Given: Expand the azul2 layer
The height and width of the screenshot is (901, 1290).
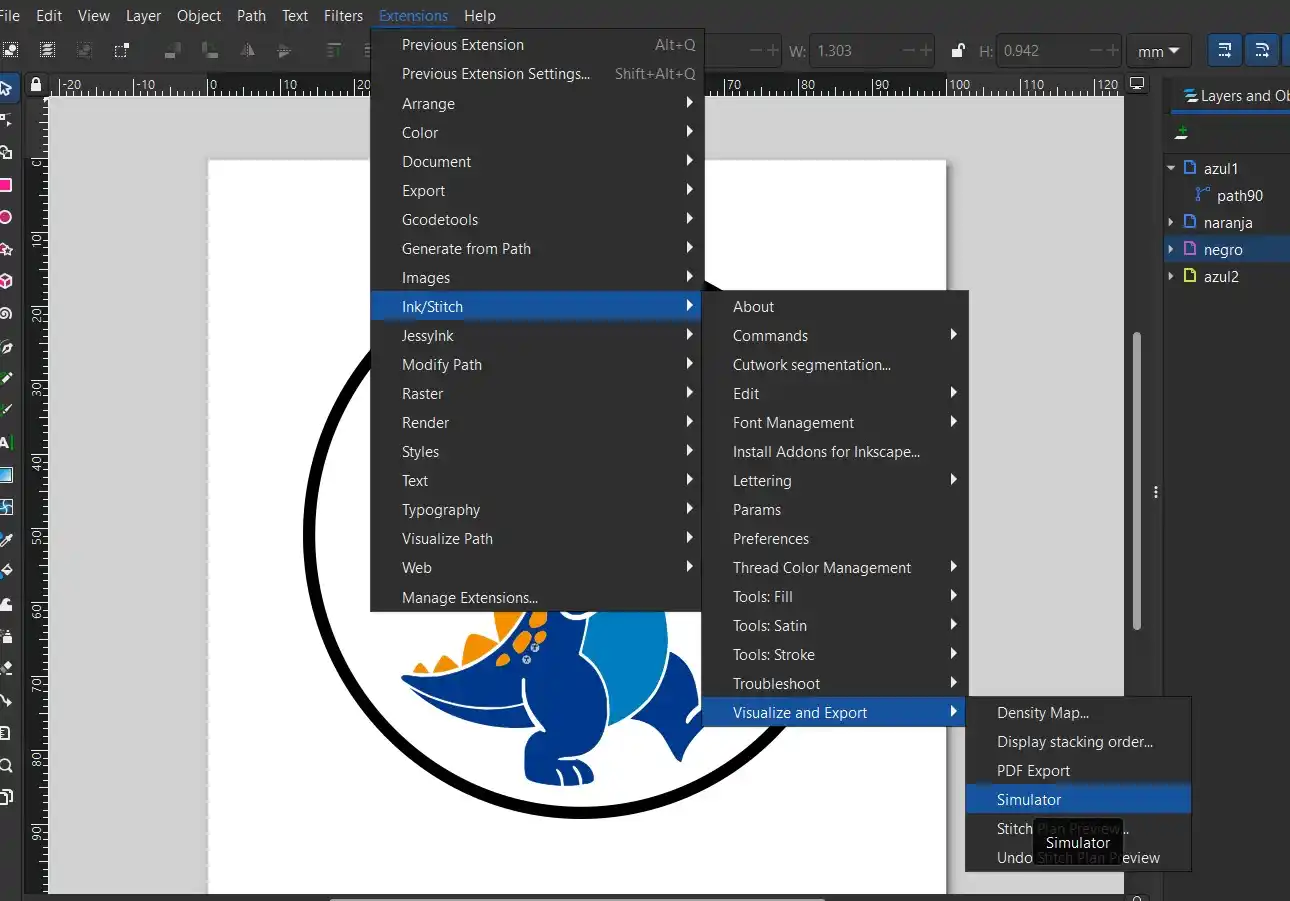Looking at the screenshot, I should tap(1171, 276).
